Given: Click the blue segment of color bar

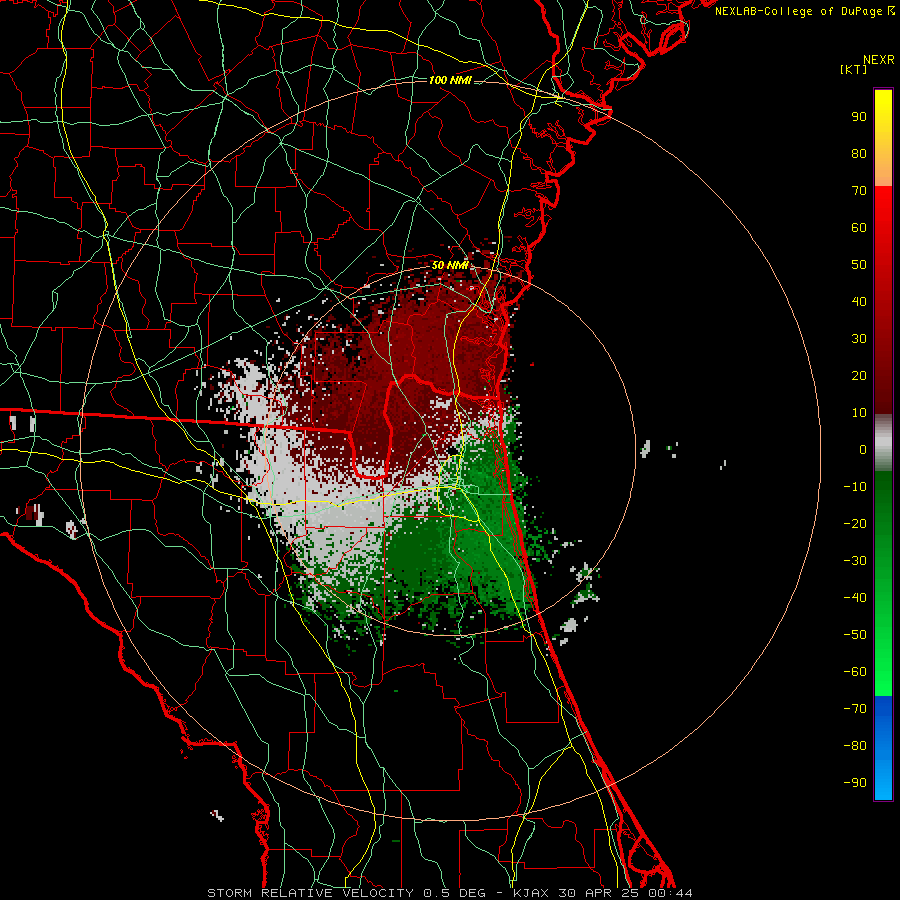Looking at the screenshot, I should coord(883,747).
